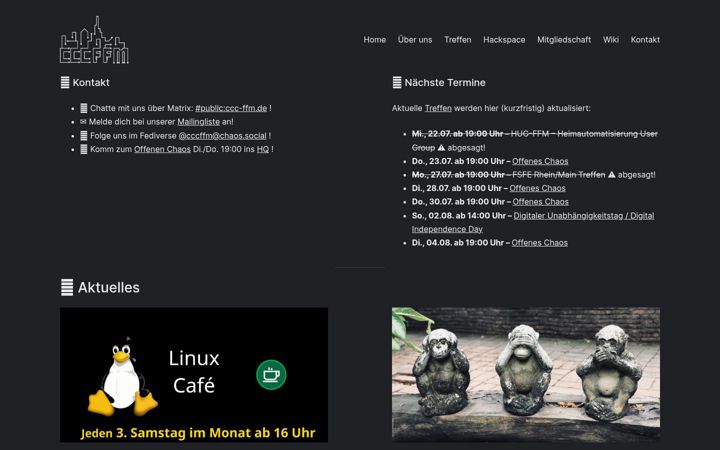Open the Mailingliste link

point(198,122)
